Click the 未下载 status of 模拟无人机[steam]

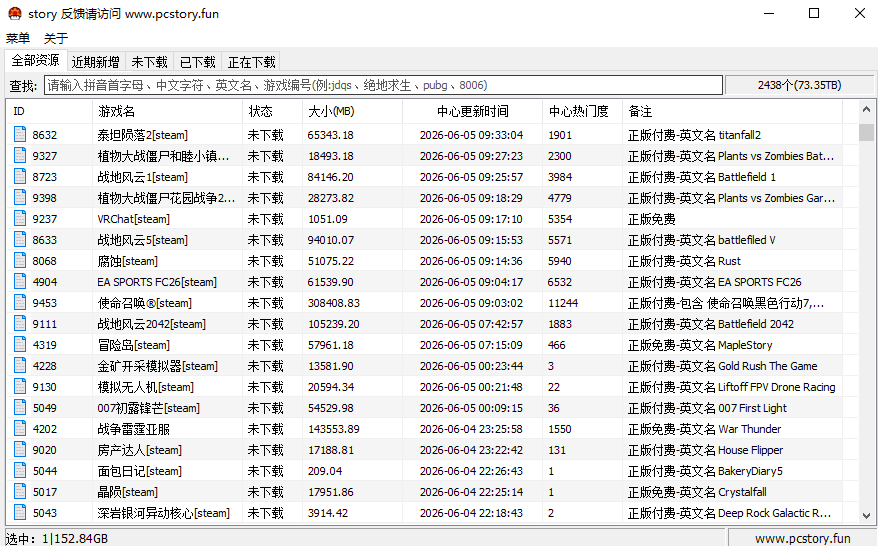265,387
